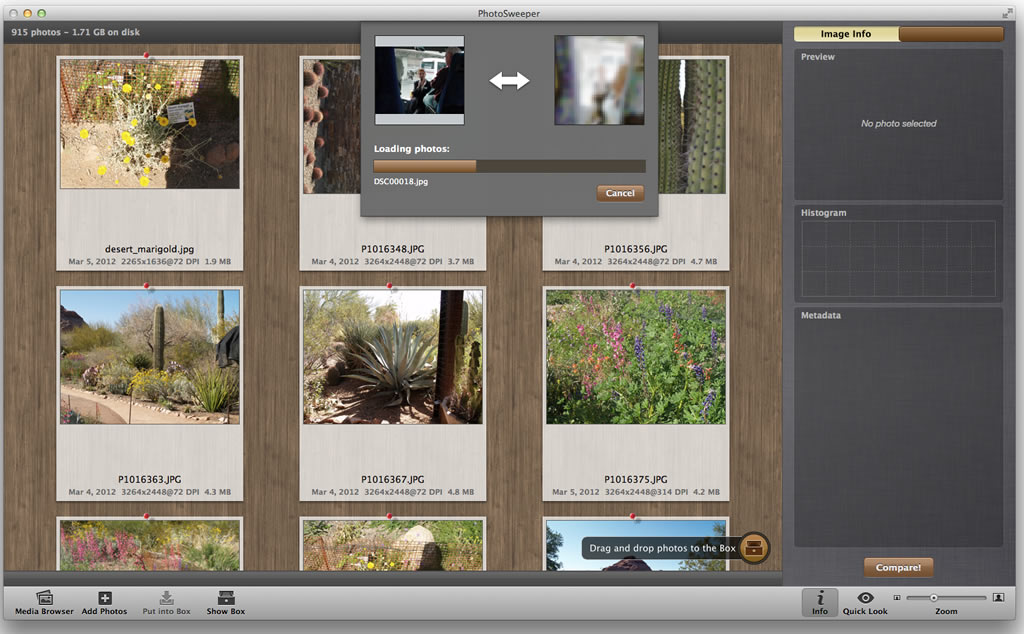Select the blank brown tab beside Image Info
Screen dimensions: 1024x634
pyautogui.click(x=951, y=34)
